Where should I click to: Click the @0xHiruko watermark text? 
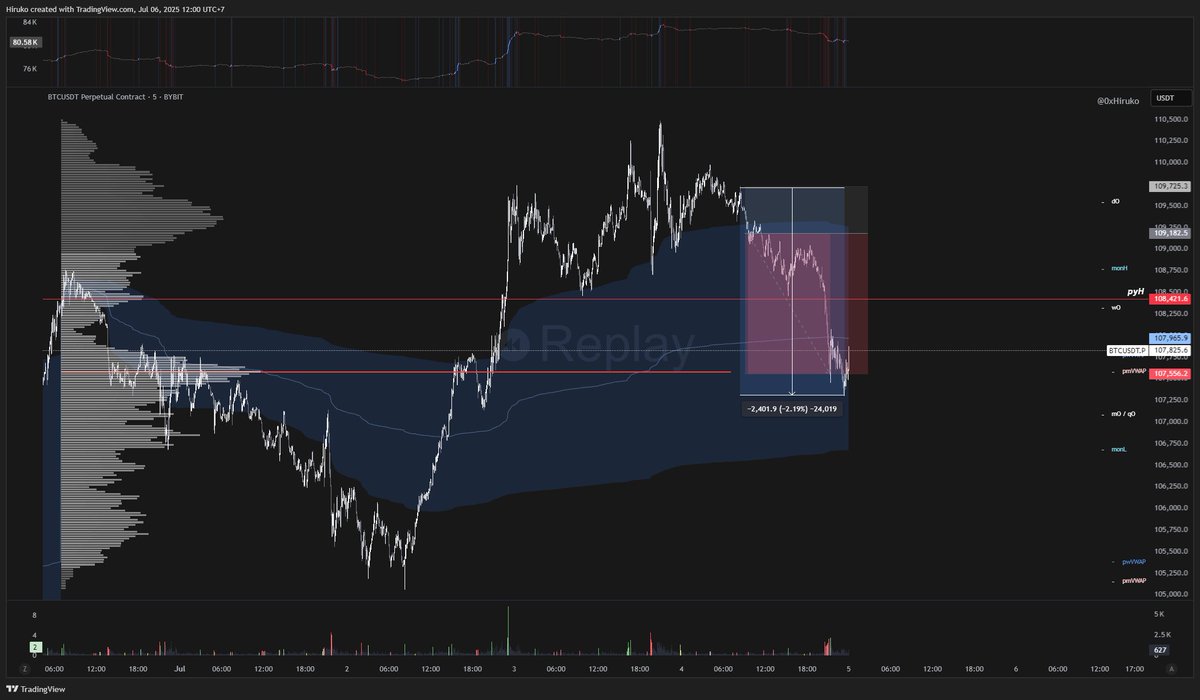point(1119,102)
